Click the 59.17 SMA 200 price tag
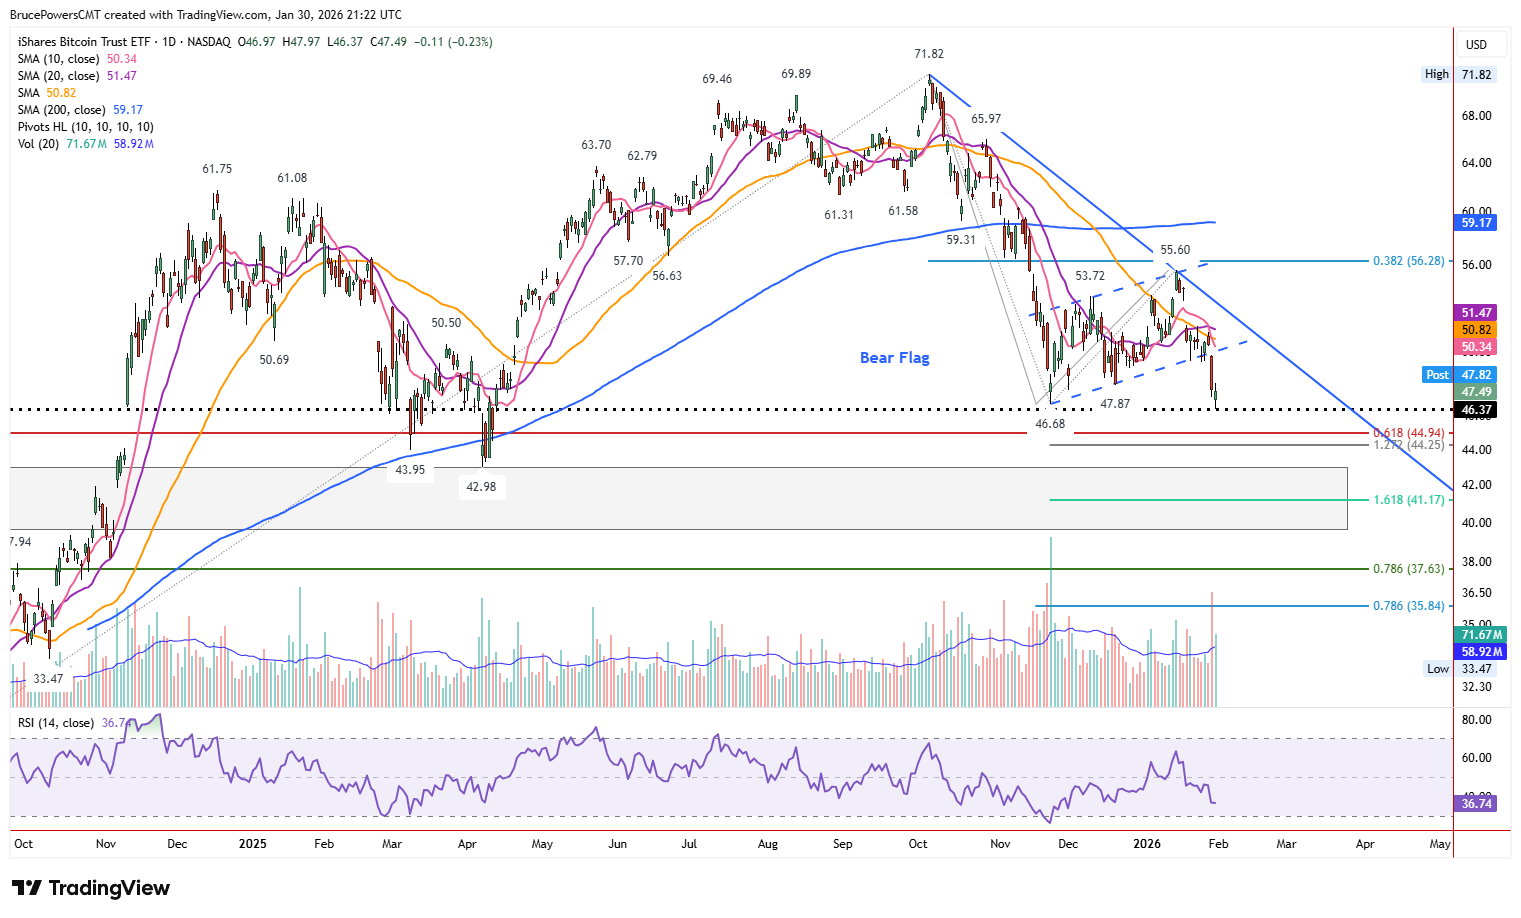Viewport: 1521px width, 918px height. [1476, 223]
